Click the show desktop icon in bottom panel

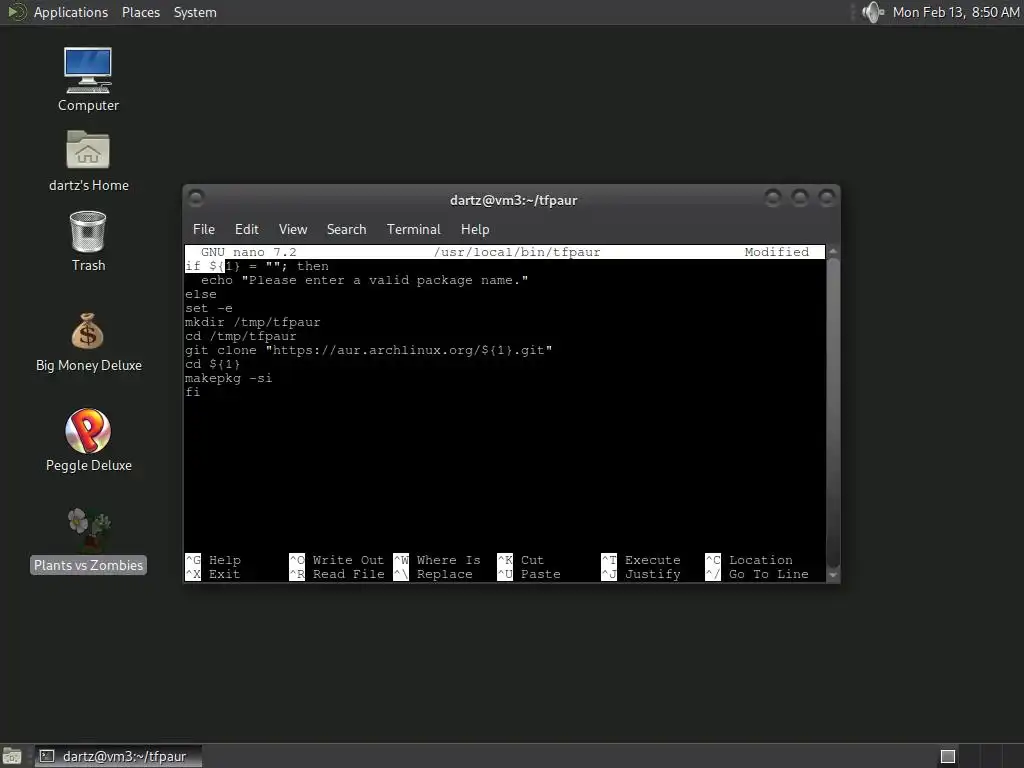click(12, 756)
